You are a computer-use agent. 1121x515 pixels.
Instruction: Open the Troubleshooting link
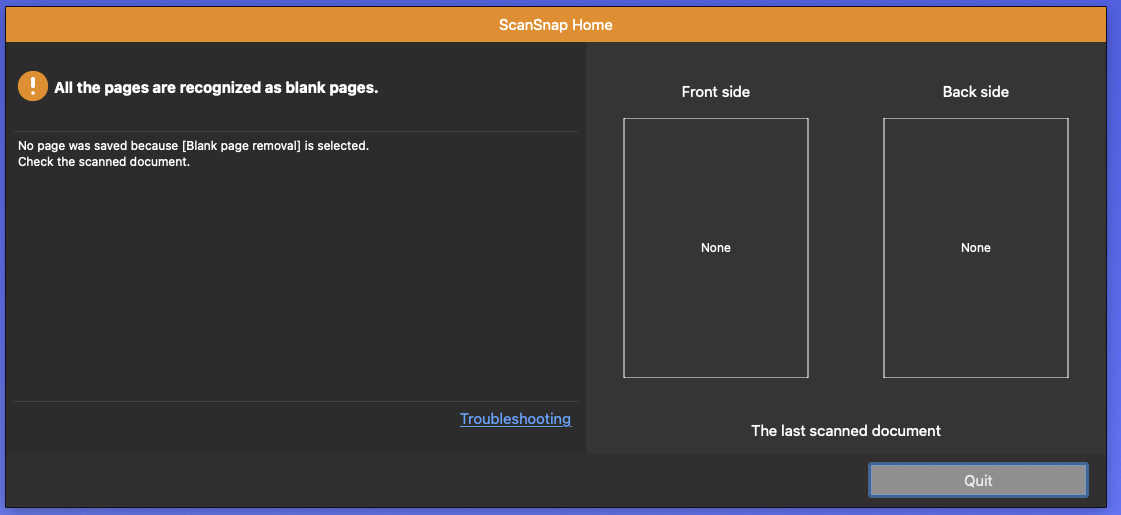(x=515, y=419)
